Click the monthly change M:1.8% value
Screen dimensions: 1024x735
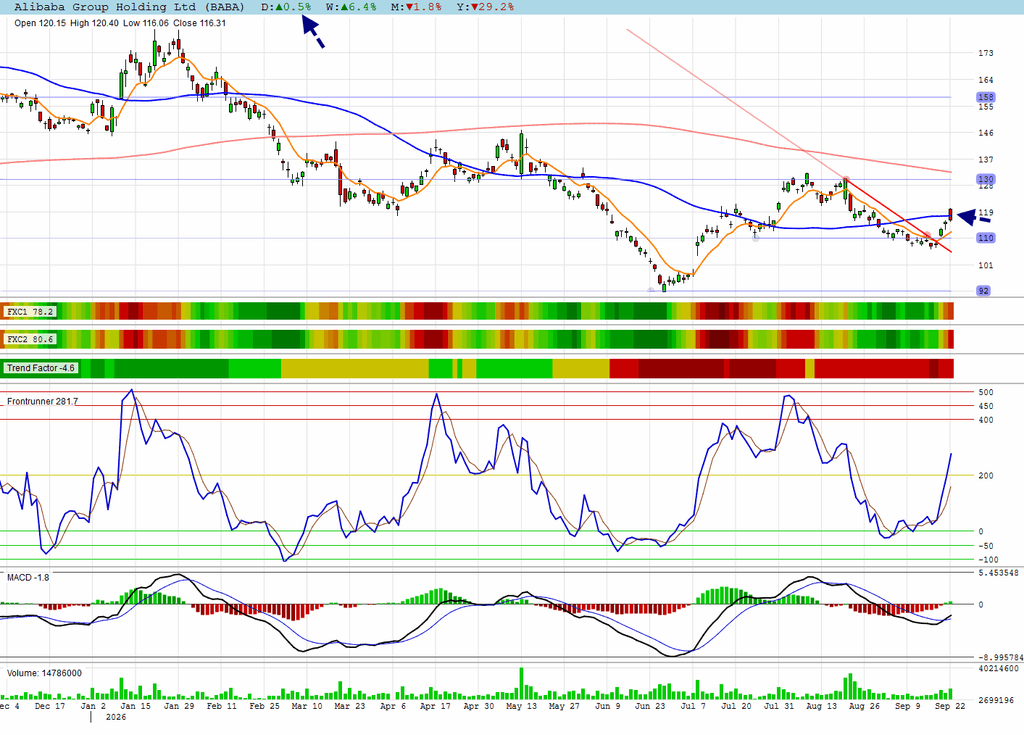point(416,7)
